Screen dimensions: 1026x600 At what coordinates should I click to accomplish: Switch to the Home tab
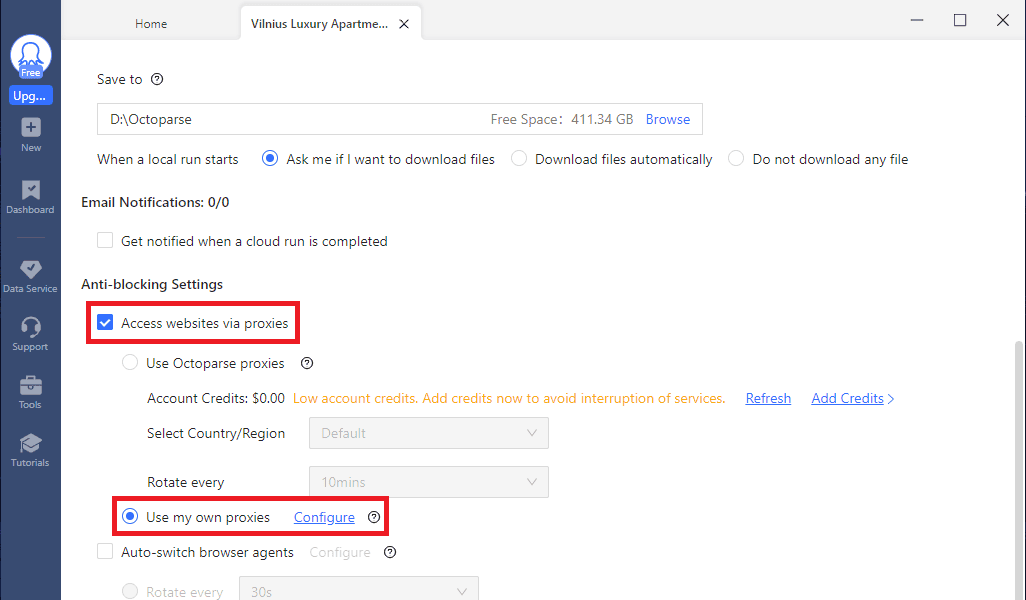[x=151, y=24]
